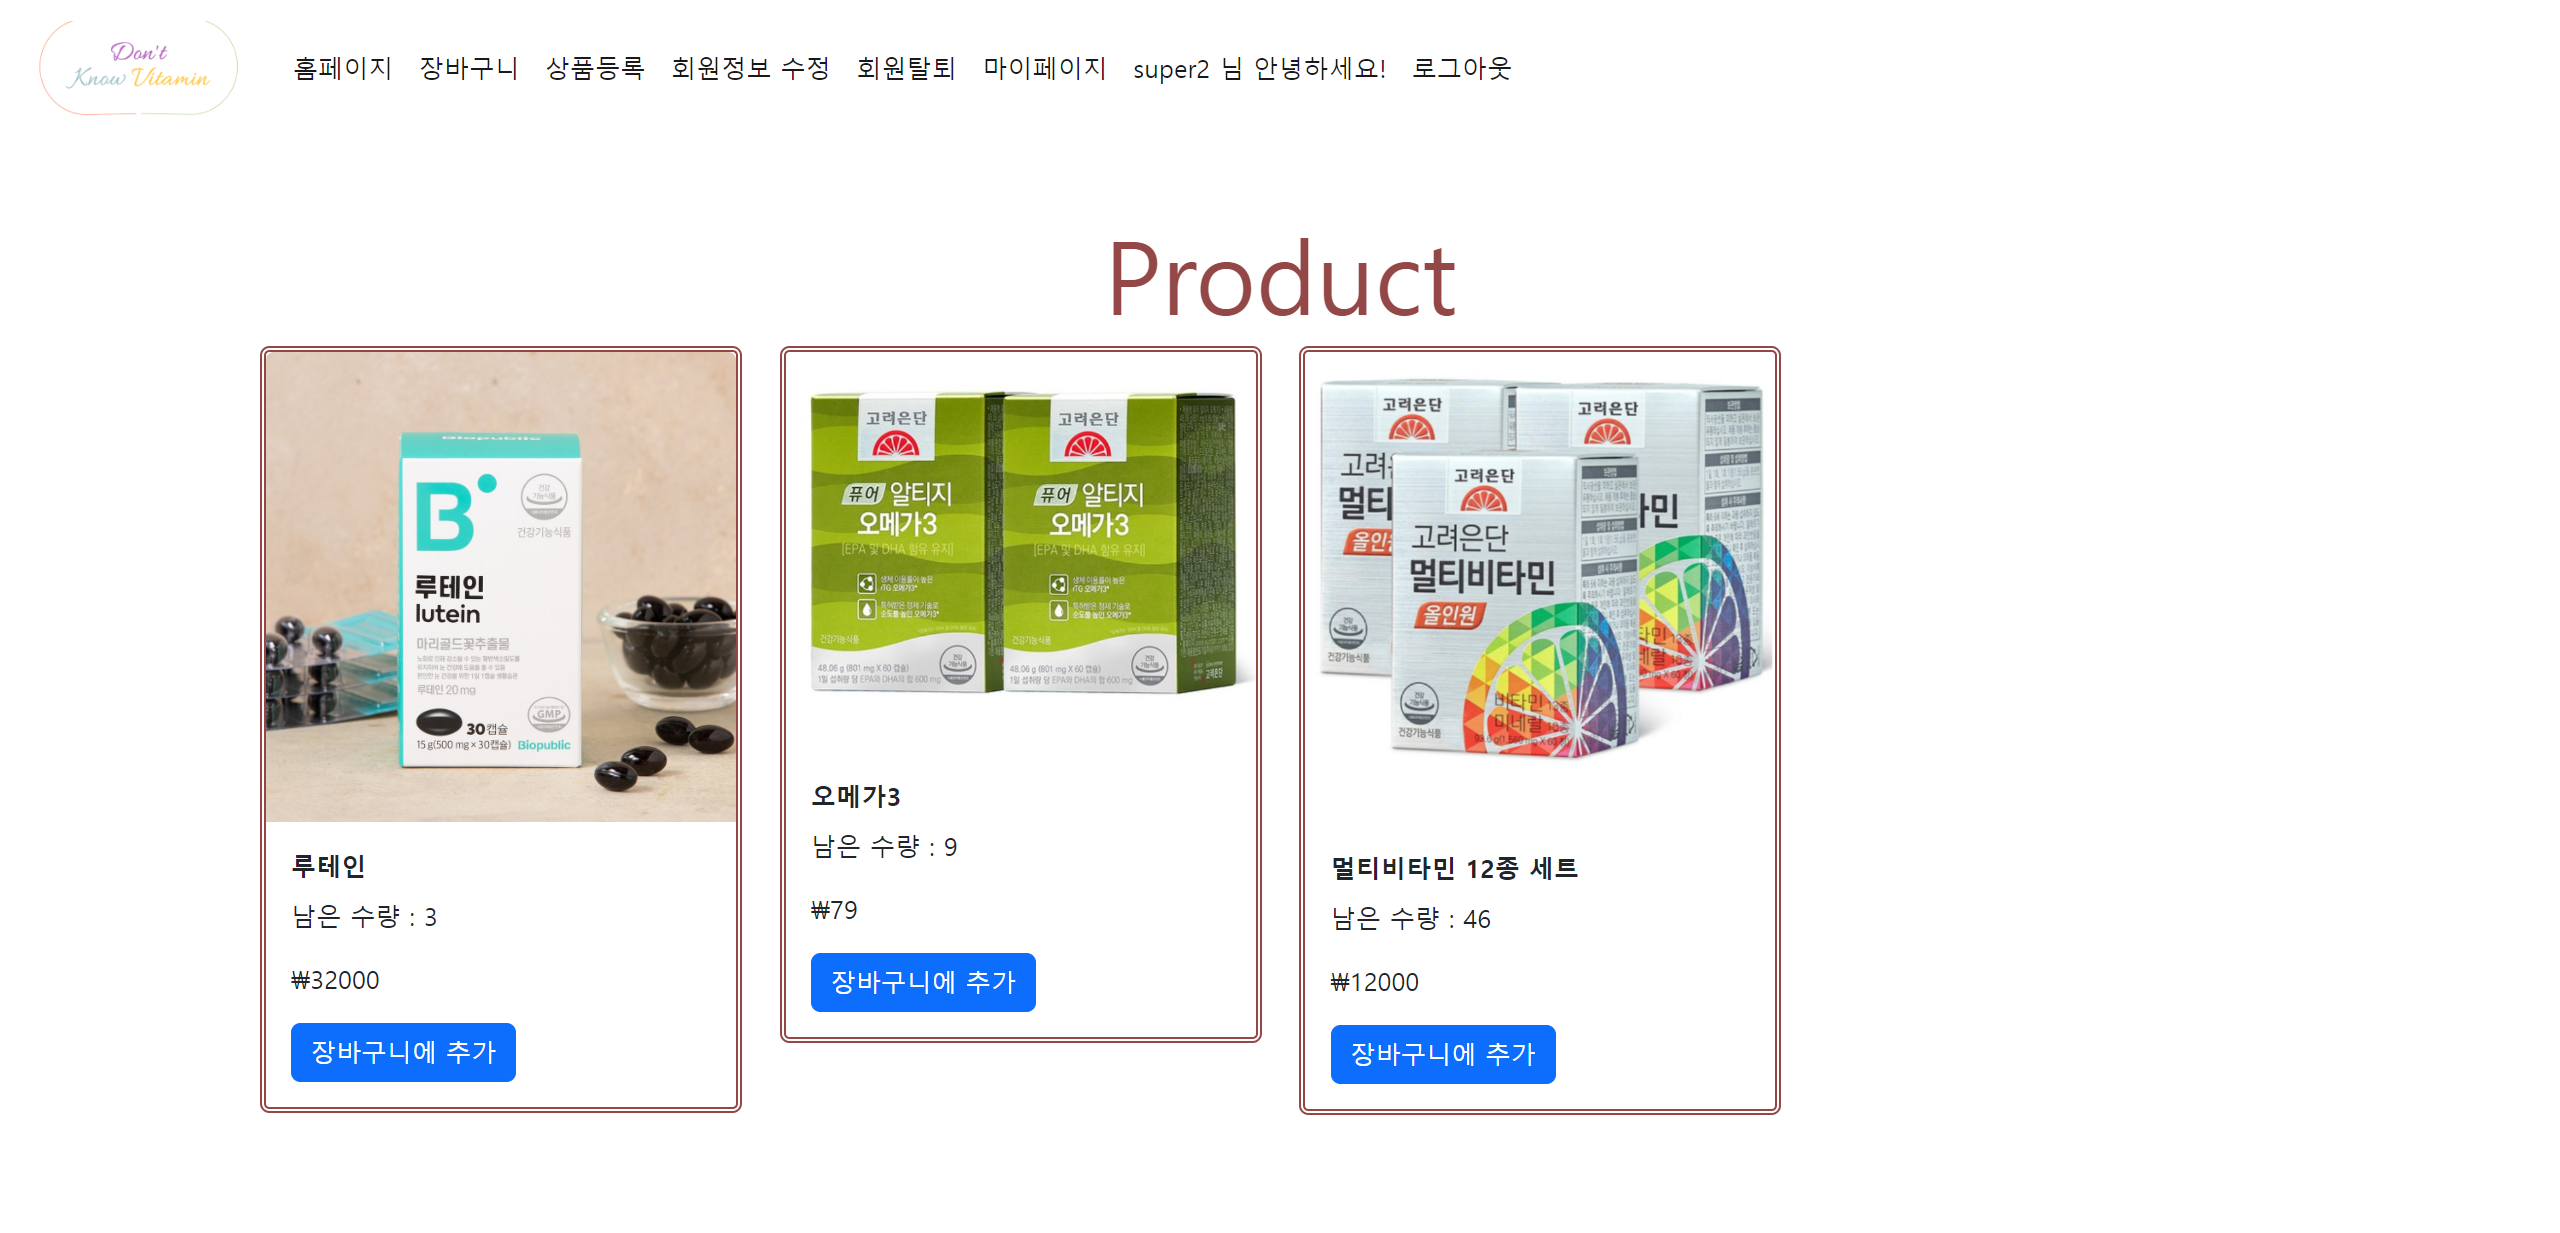
Task: Click the 루테인 lutein product image
Action: click(501, 587)
